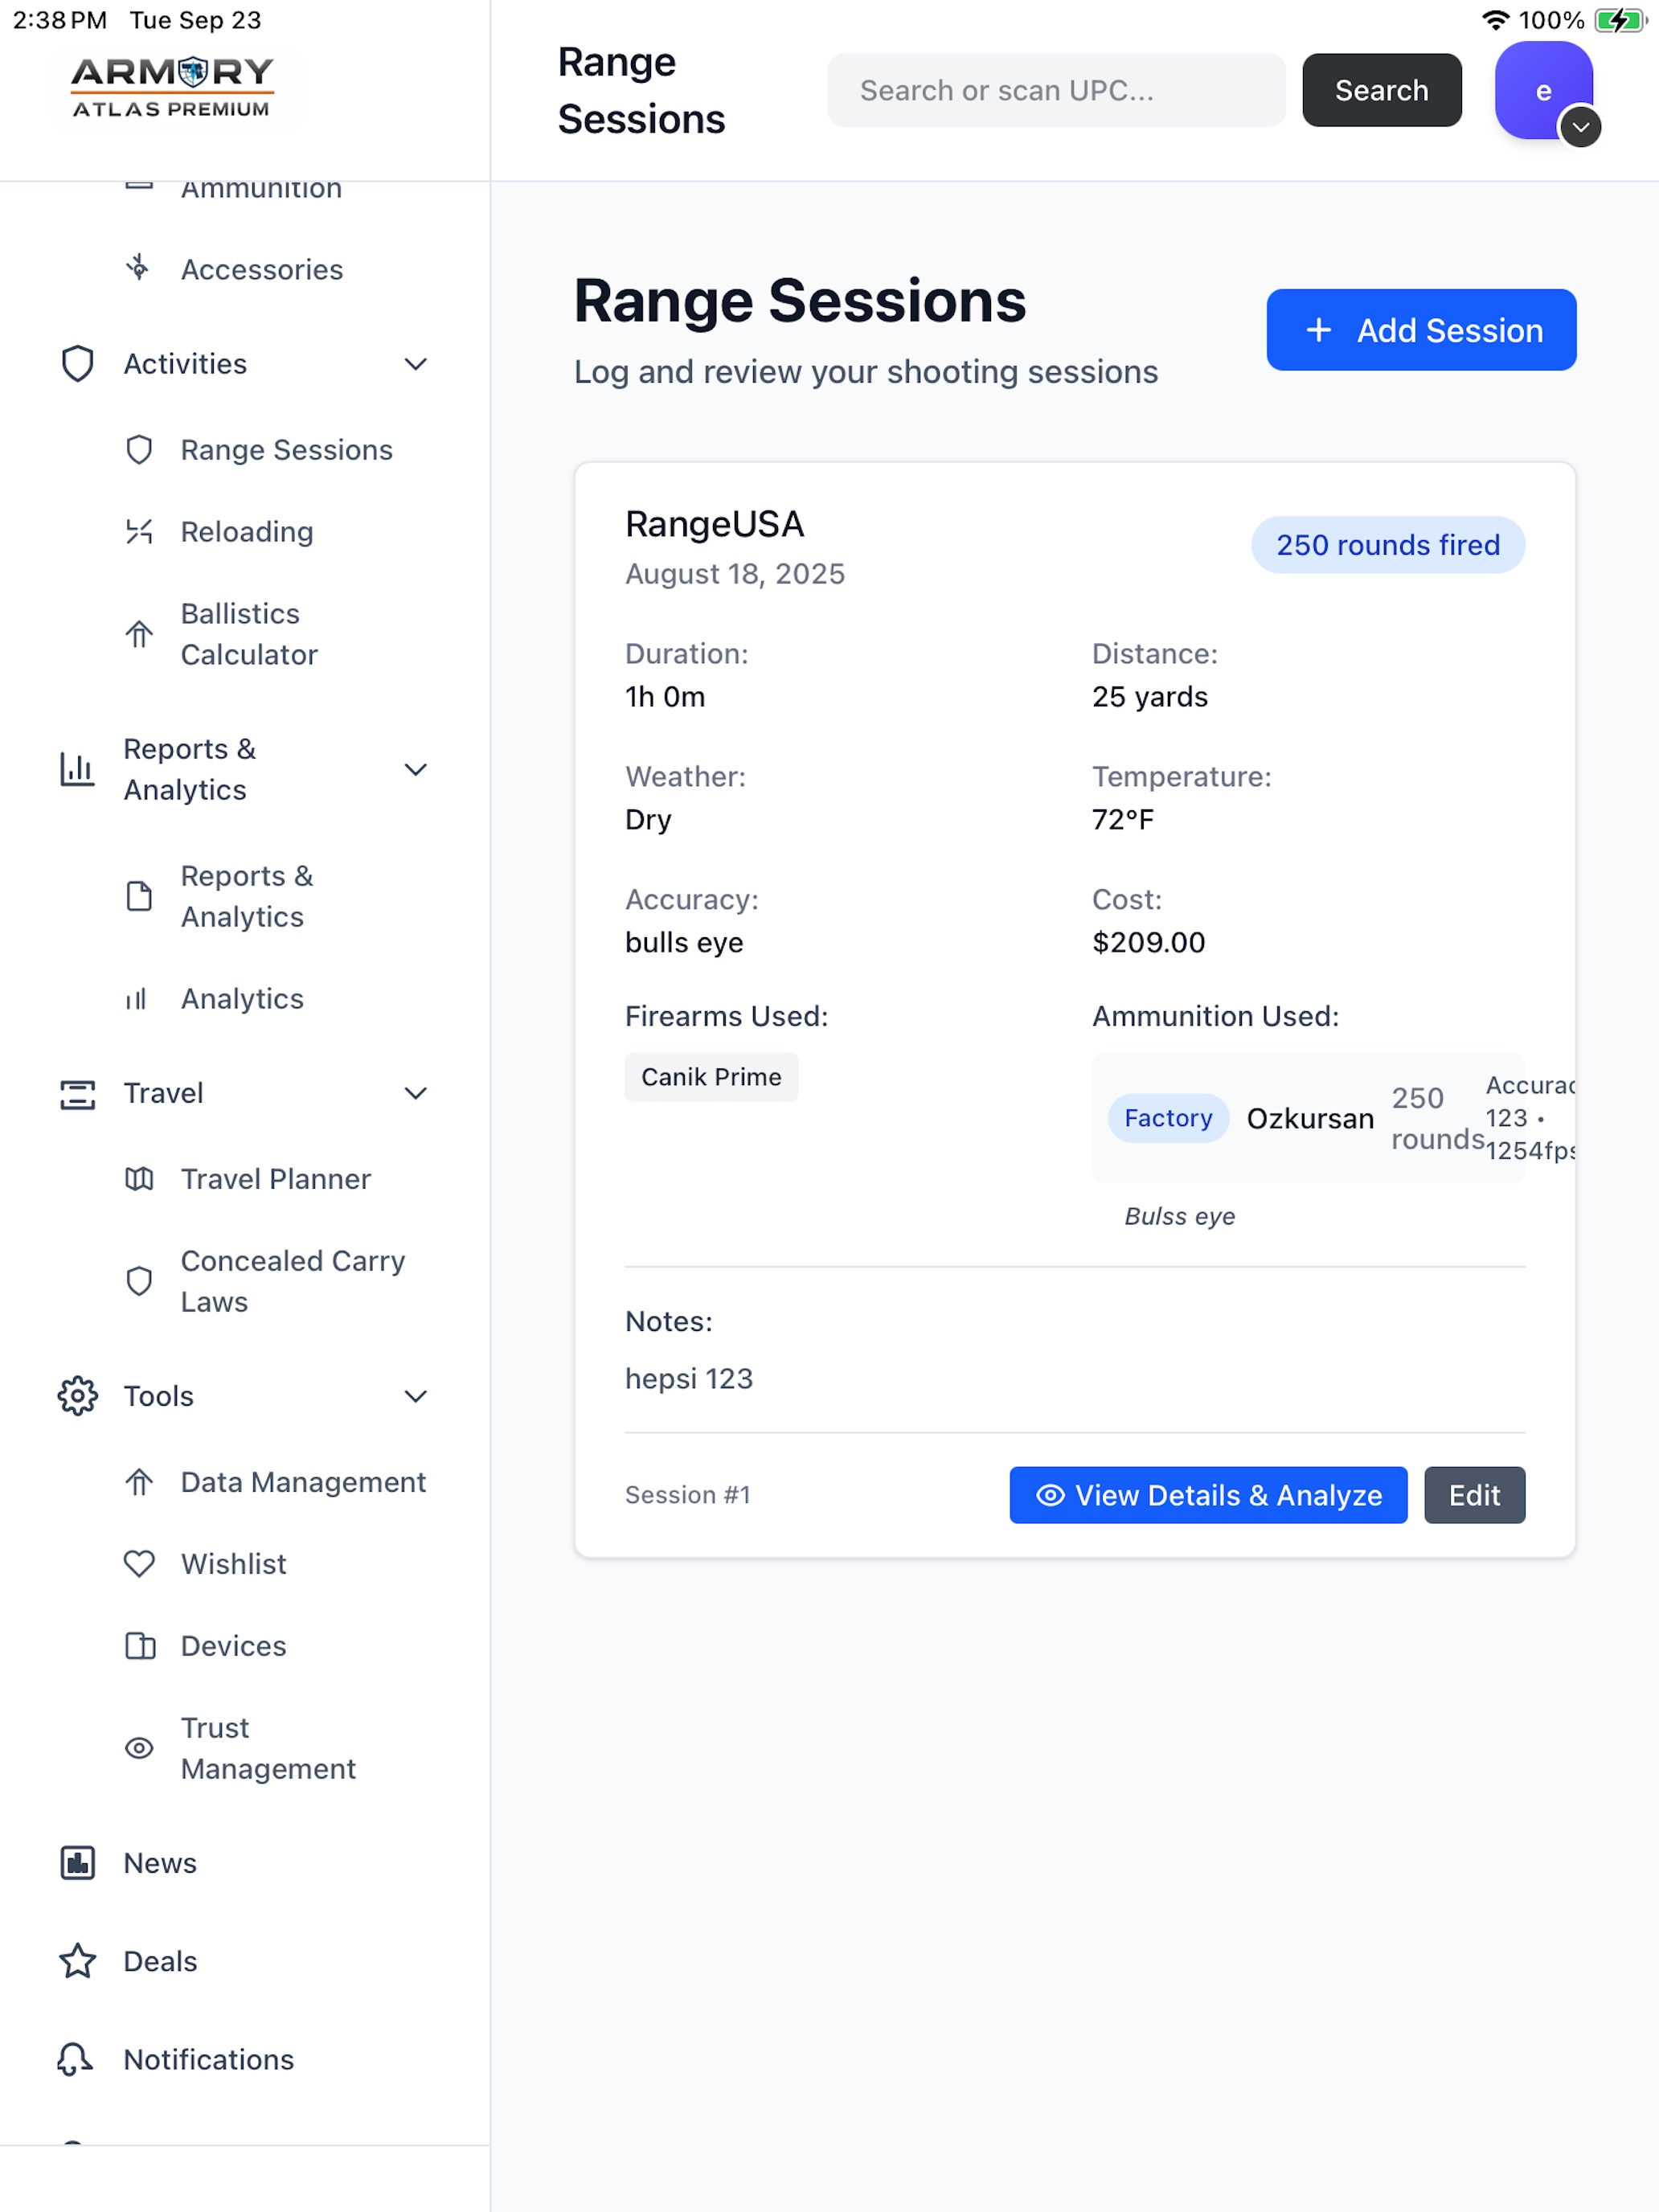The image size is (1659, 2212).
Task: Click the Reports & Analytics bar chart icon
Action: click(x=78, y=769)
